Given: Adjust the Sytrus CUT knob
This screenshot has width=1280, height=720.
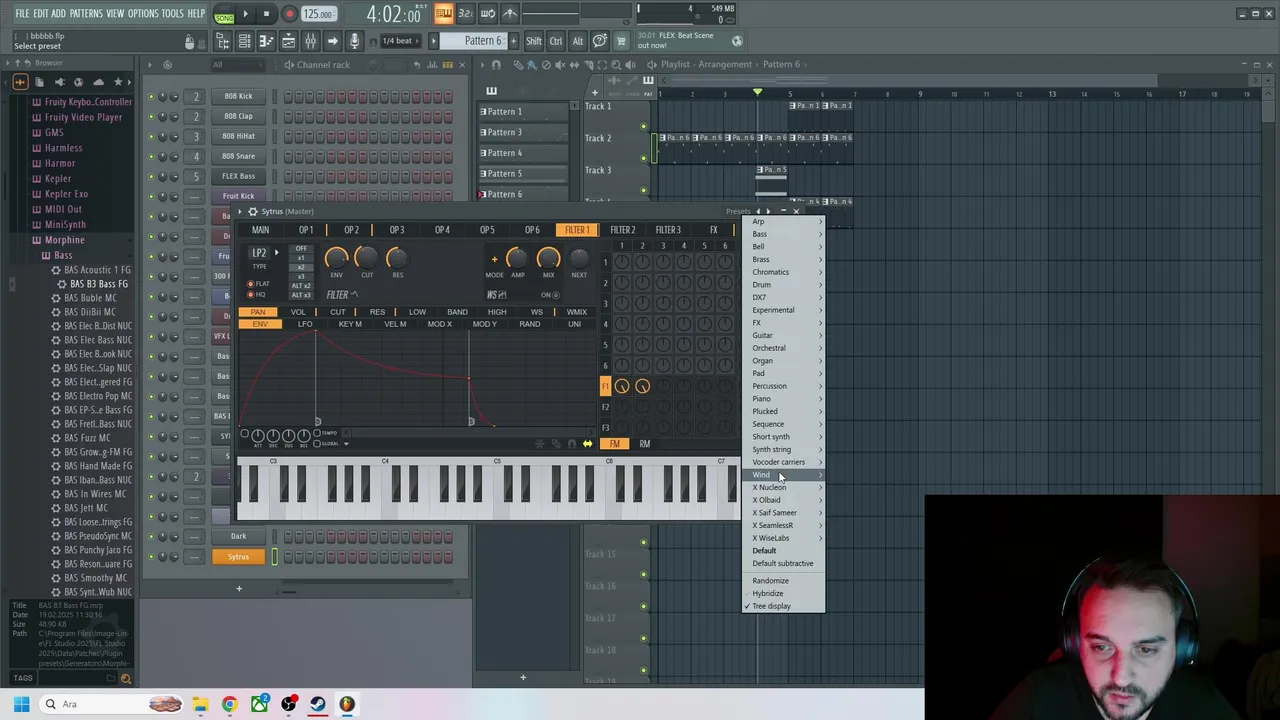Looking at the screenshot, I should 366,259.
